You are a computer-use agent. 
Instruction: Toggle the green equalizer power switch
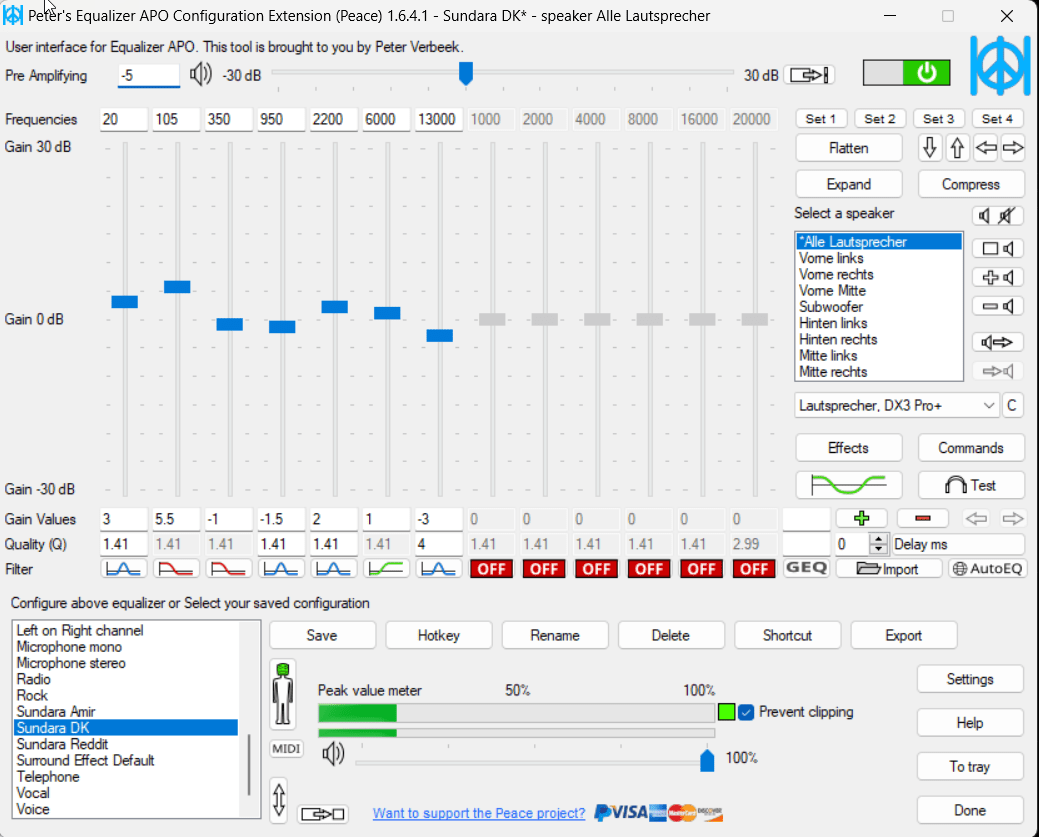(x=906, y=73)
